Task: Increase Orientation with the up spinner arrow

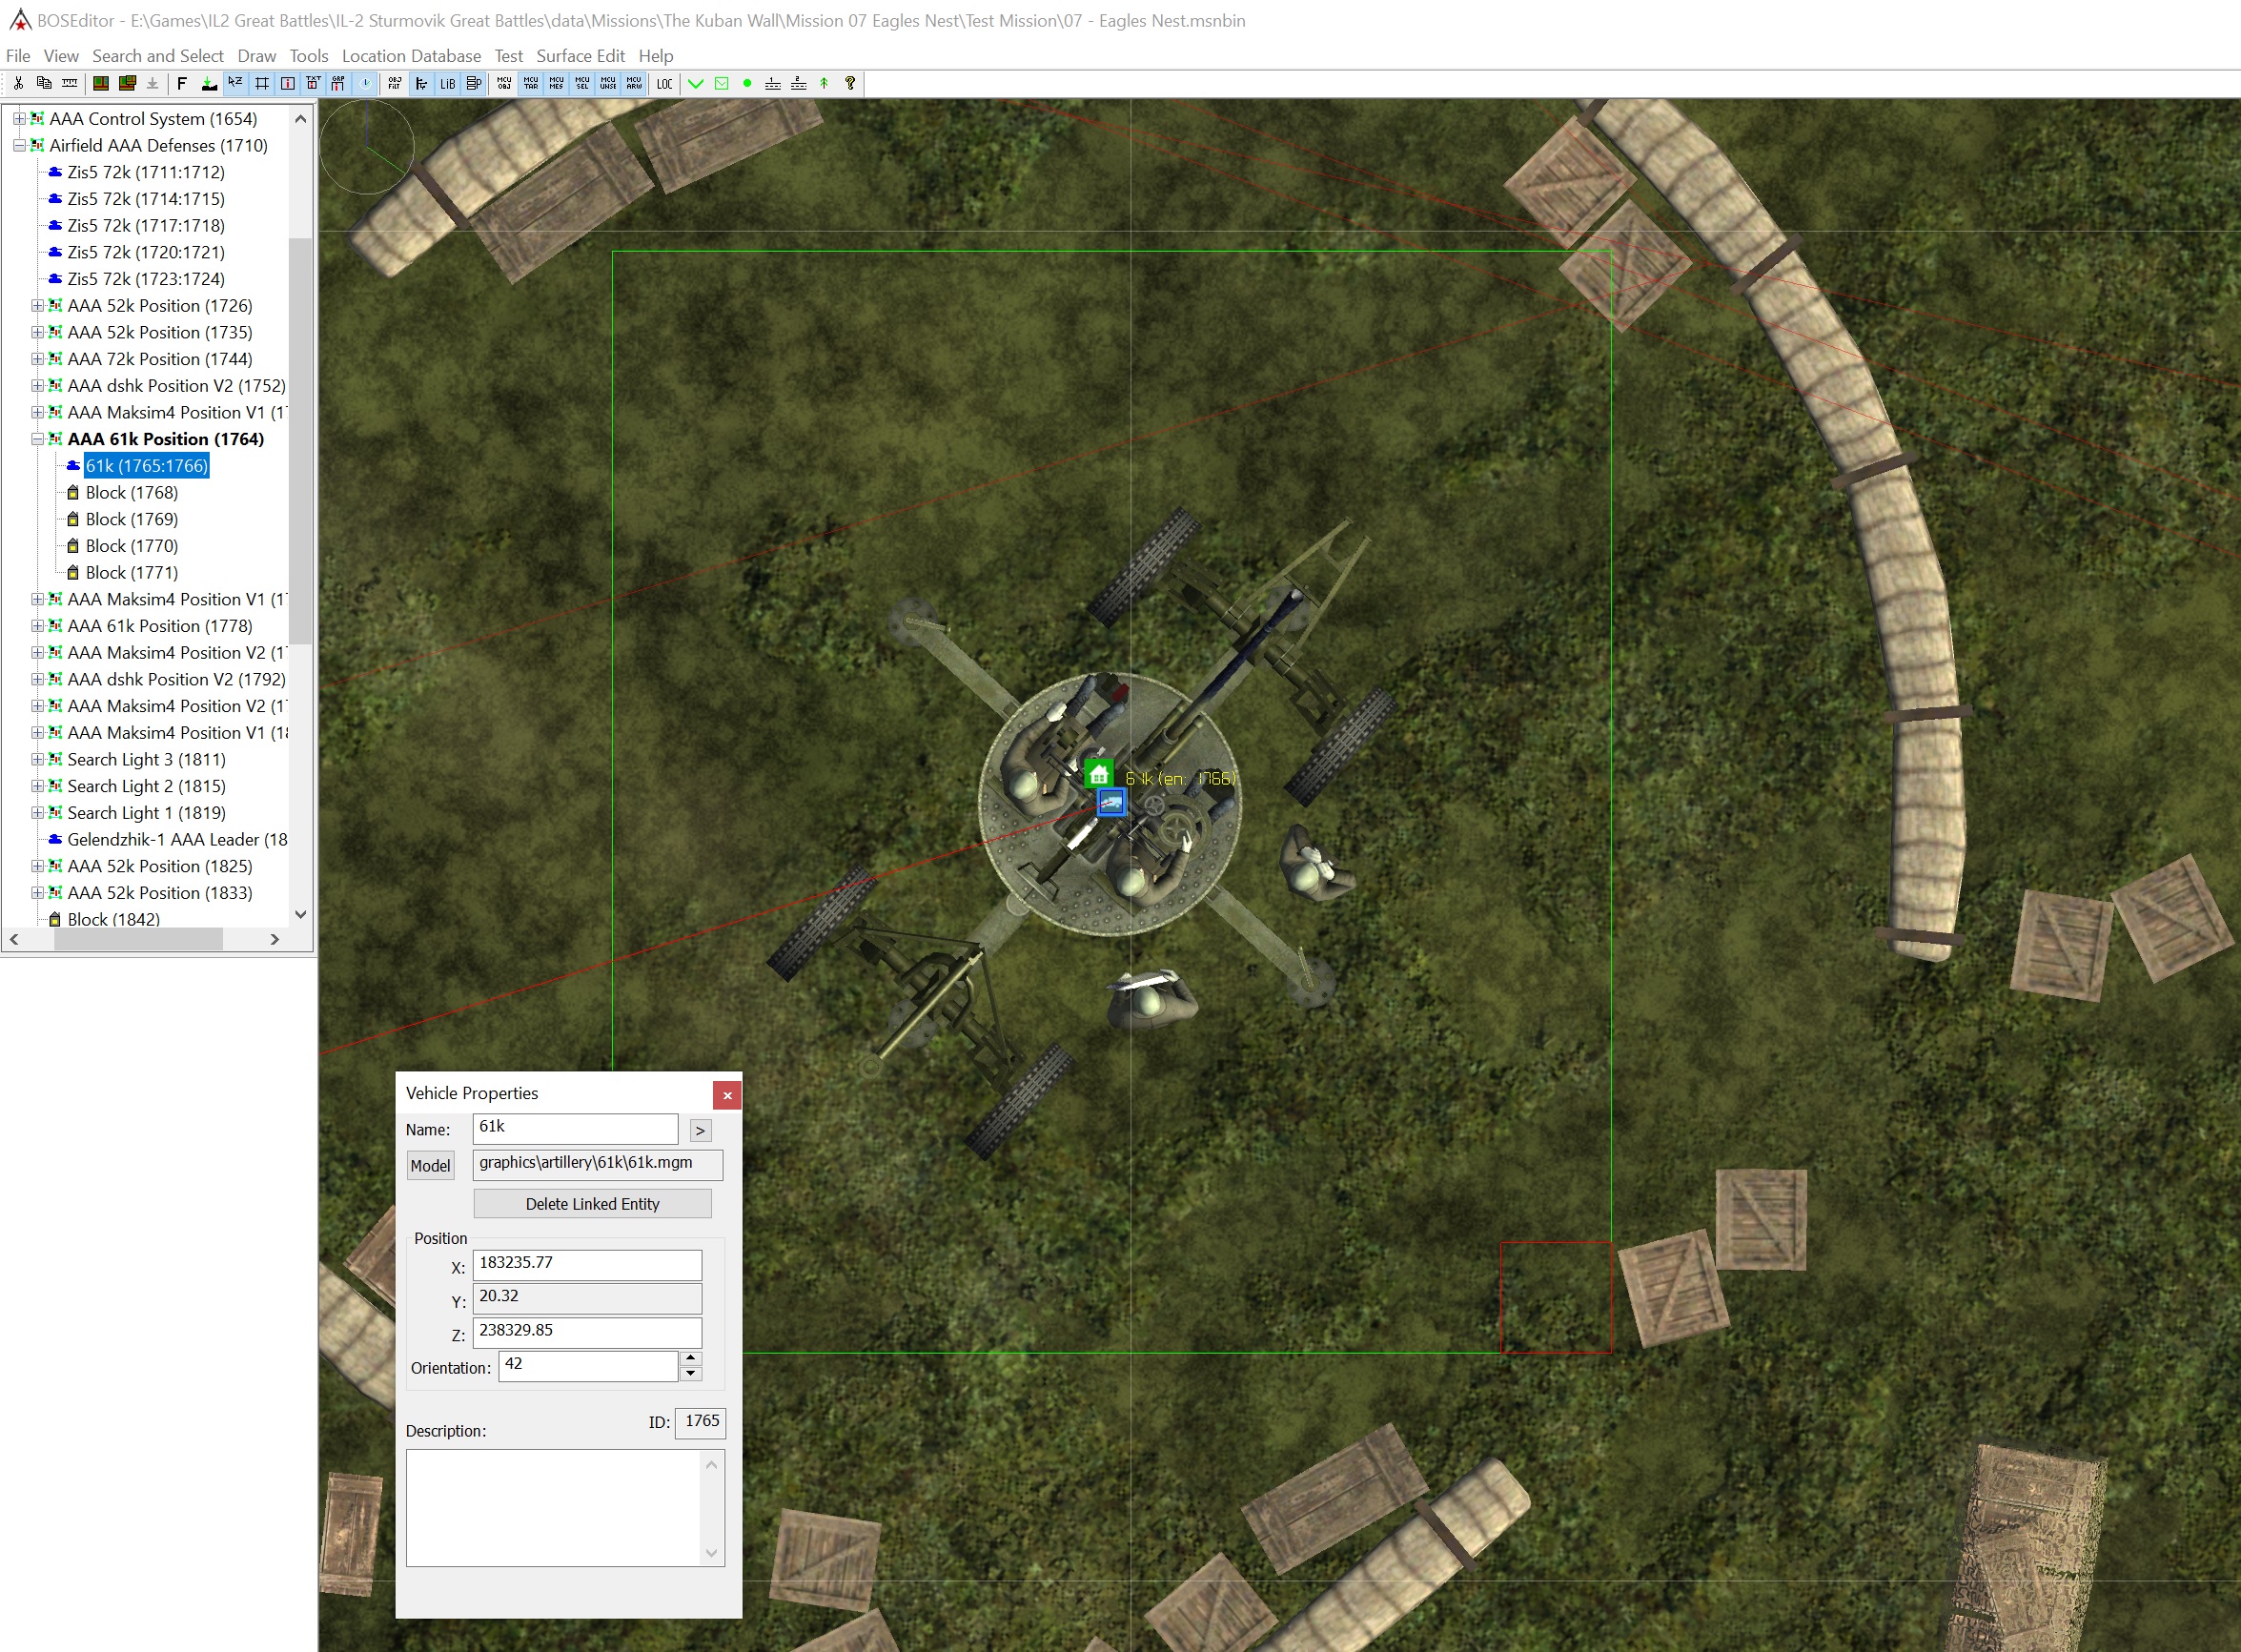Action: click(x=690, y=1358)
